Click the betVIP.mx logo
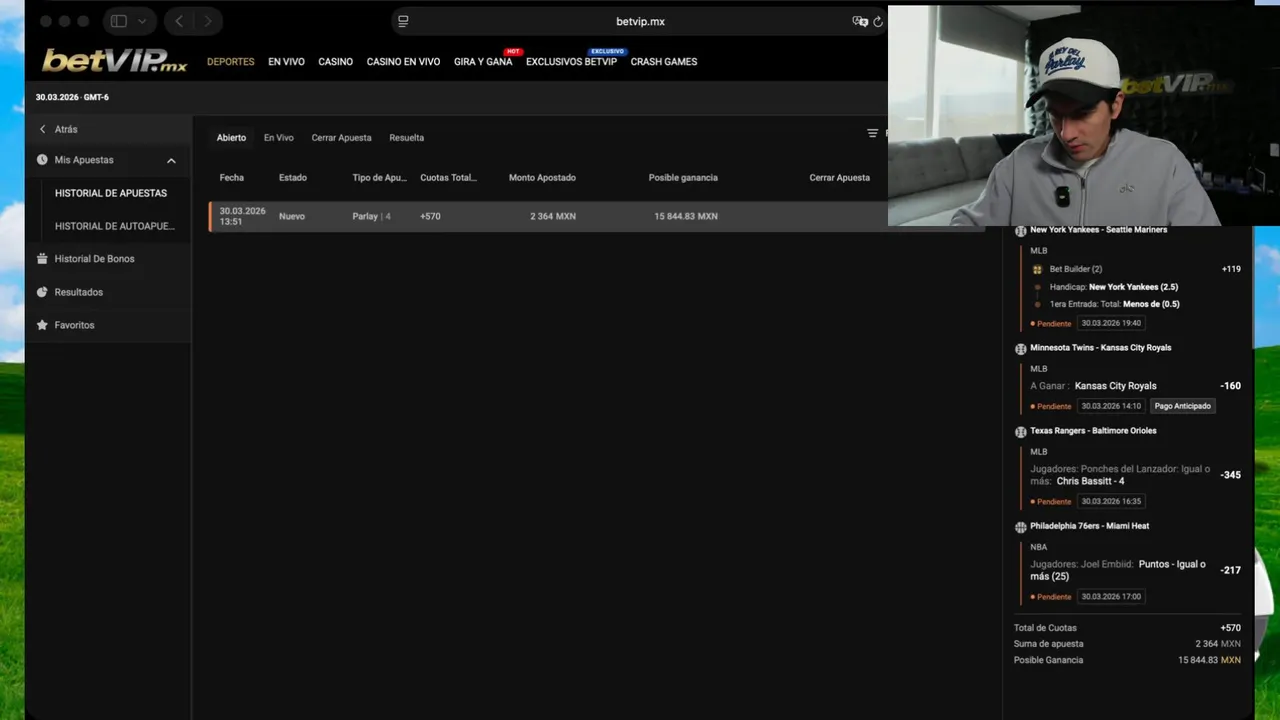The height and width of the screenshot is (720, 1280). coord(114,61)
